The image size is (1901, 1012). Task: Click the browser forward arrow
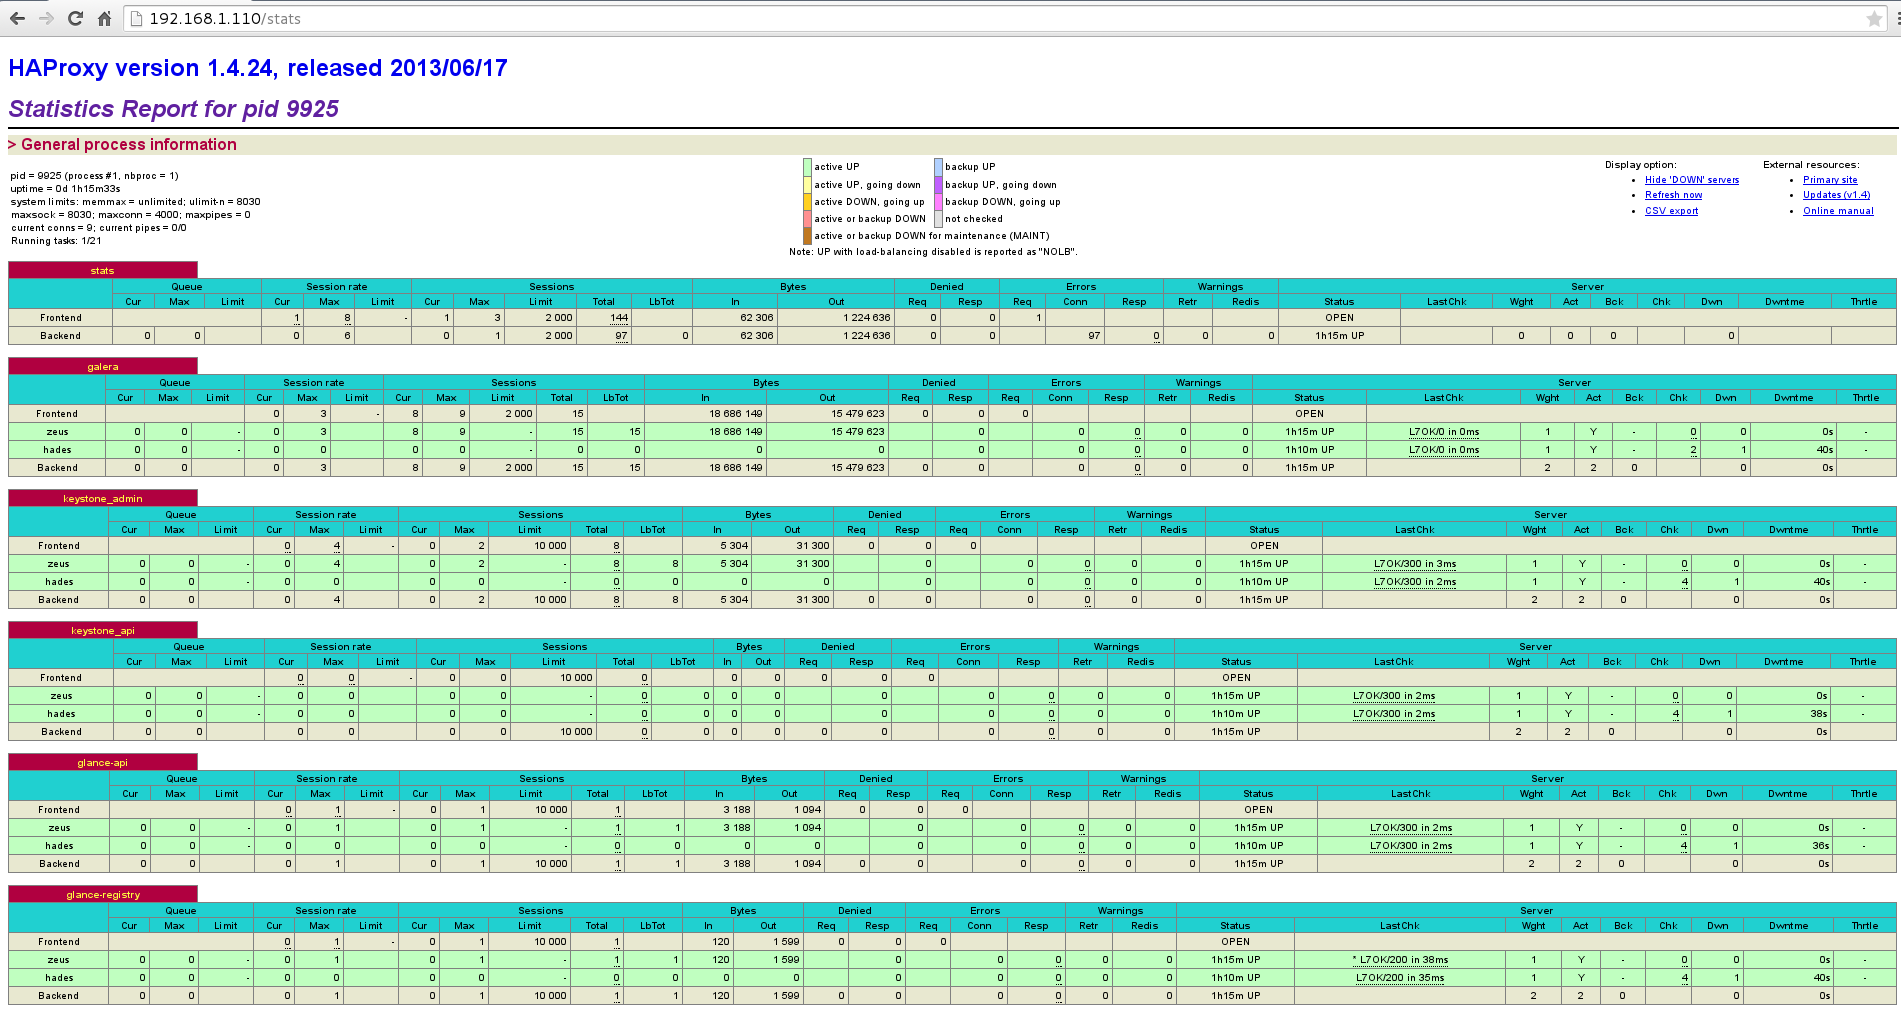46,18
